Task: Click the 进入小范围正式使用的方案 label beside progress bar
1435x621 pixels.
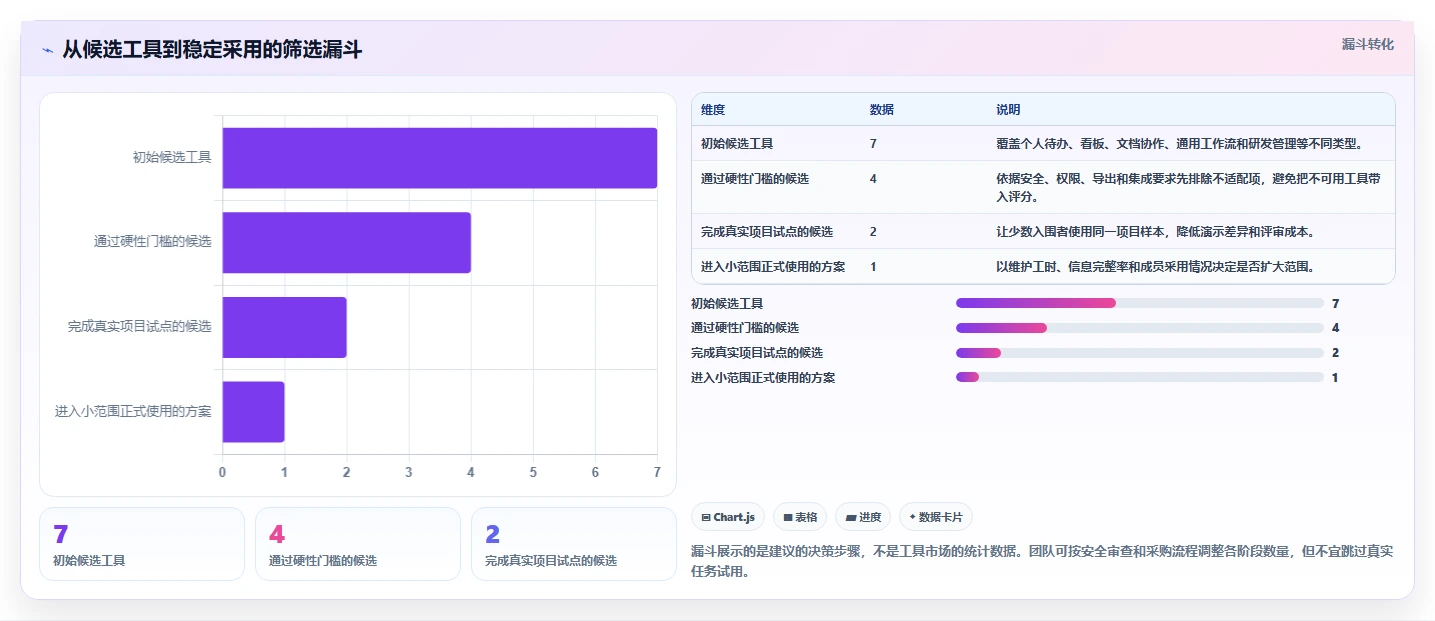Action: (763, 378)
